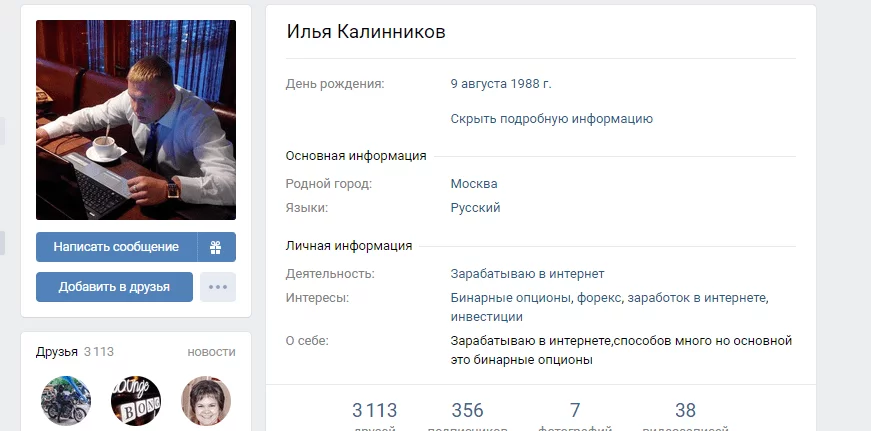
Task: Select the Русский language link
Action: tap(475, 208)
